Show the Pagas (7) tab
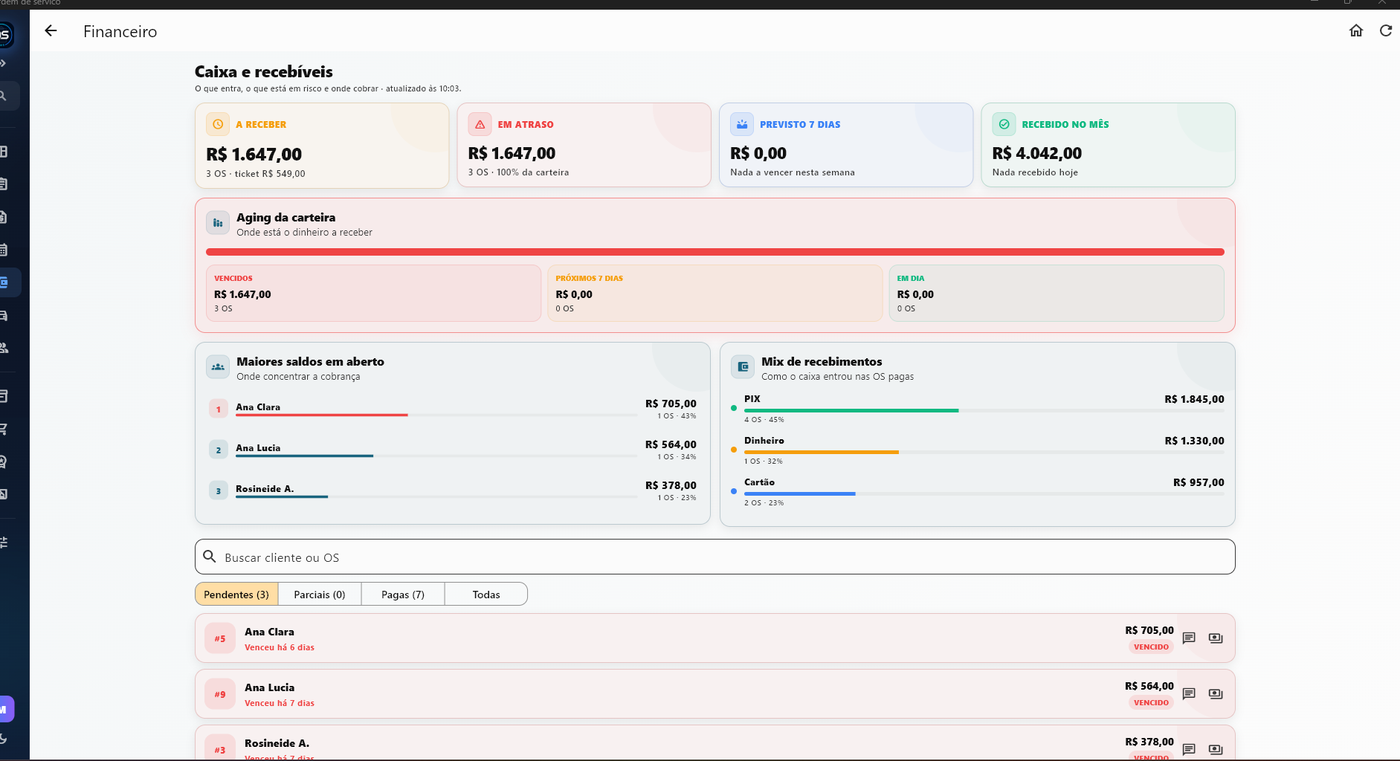 point(403,594)
